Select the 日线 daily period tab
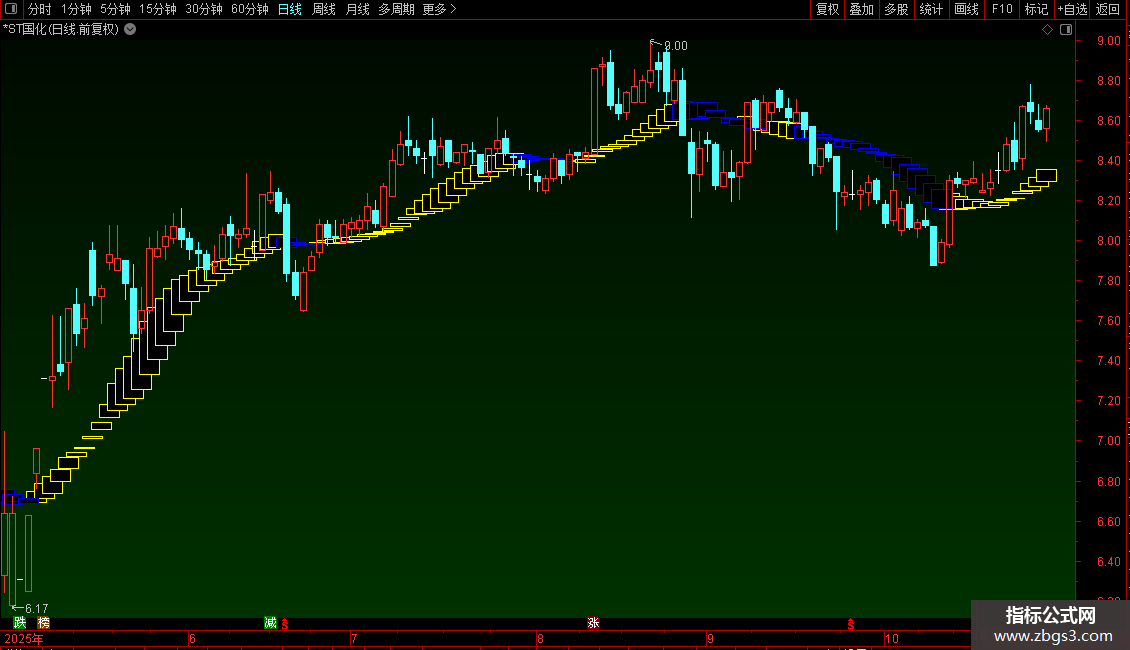 pyautogui.click(x=290, y=9)
